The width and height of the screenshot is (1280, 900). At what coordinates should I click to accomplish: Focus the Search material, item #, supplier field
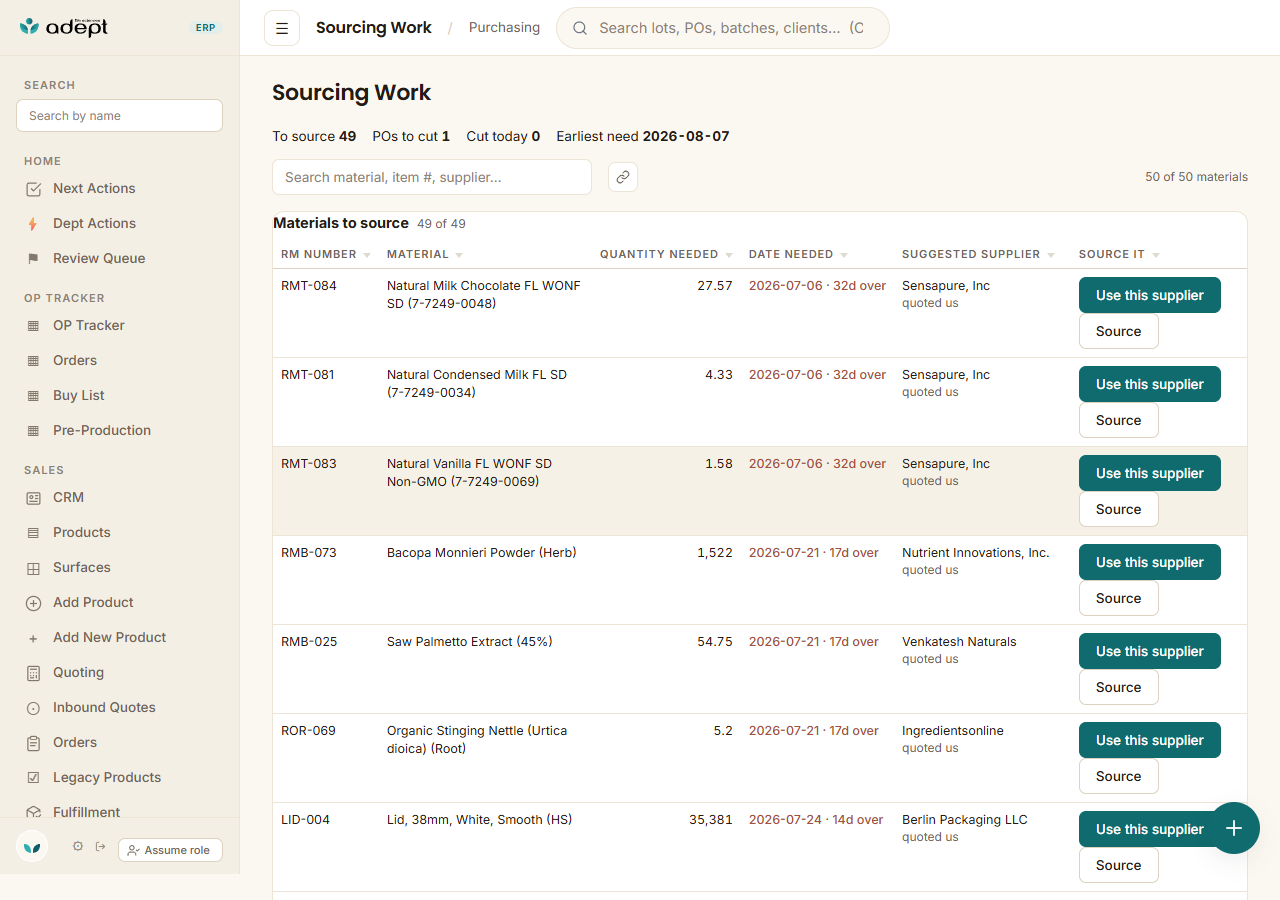tap(432, 177)
